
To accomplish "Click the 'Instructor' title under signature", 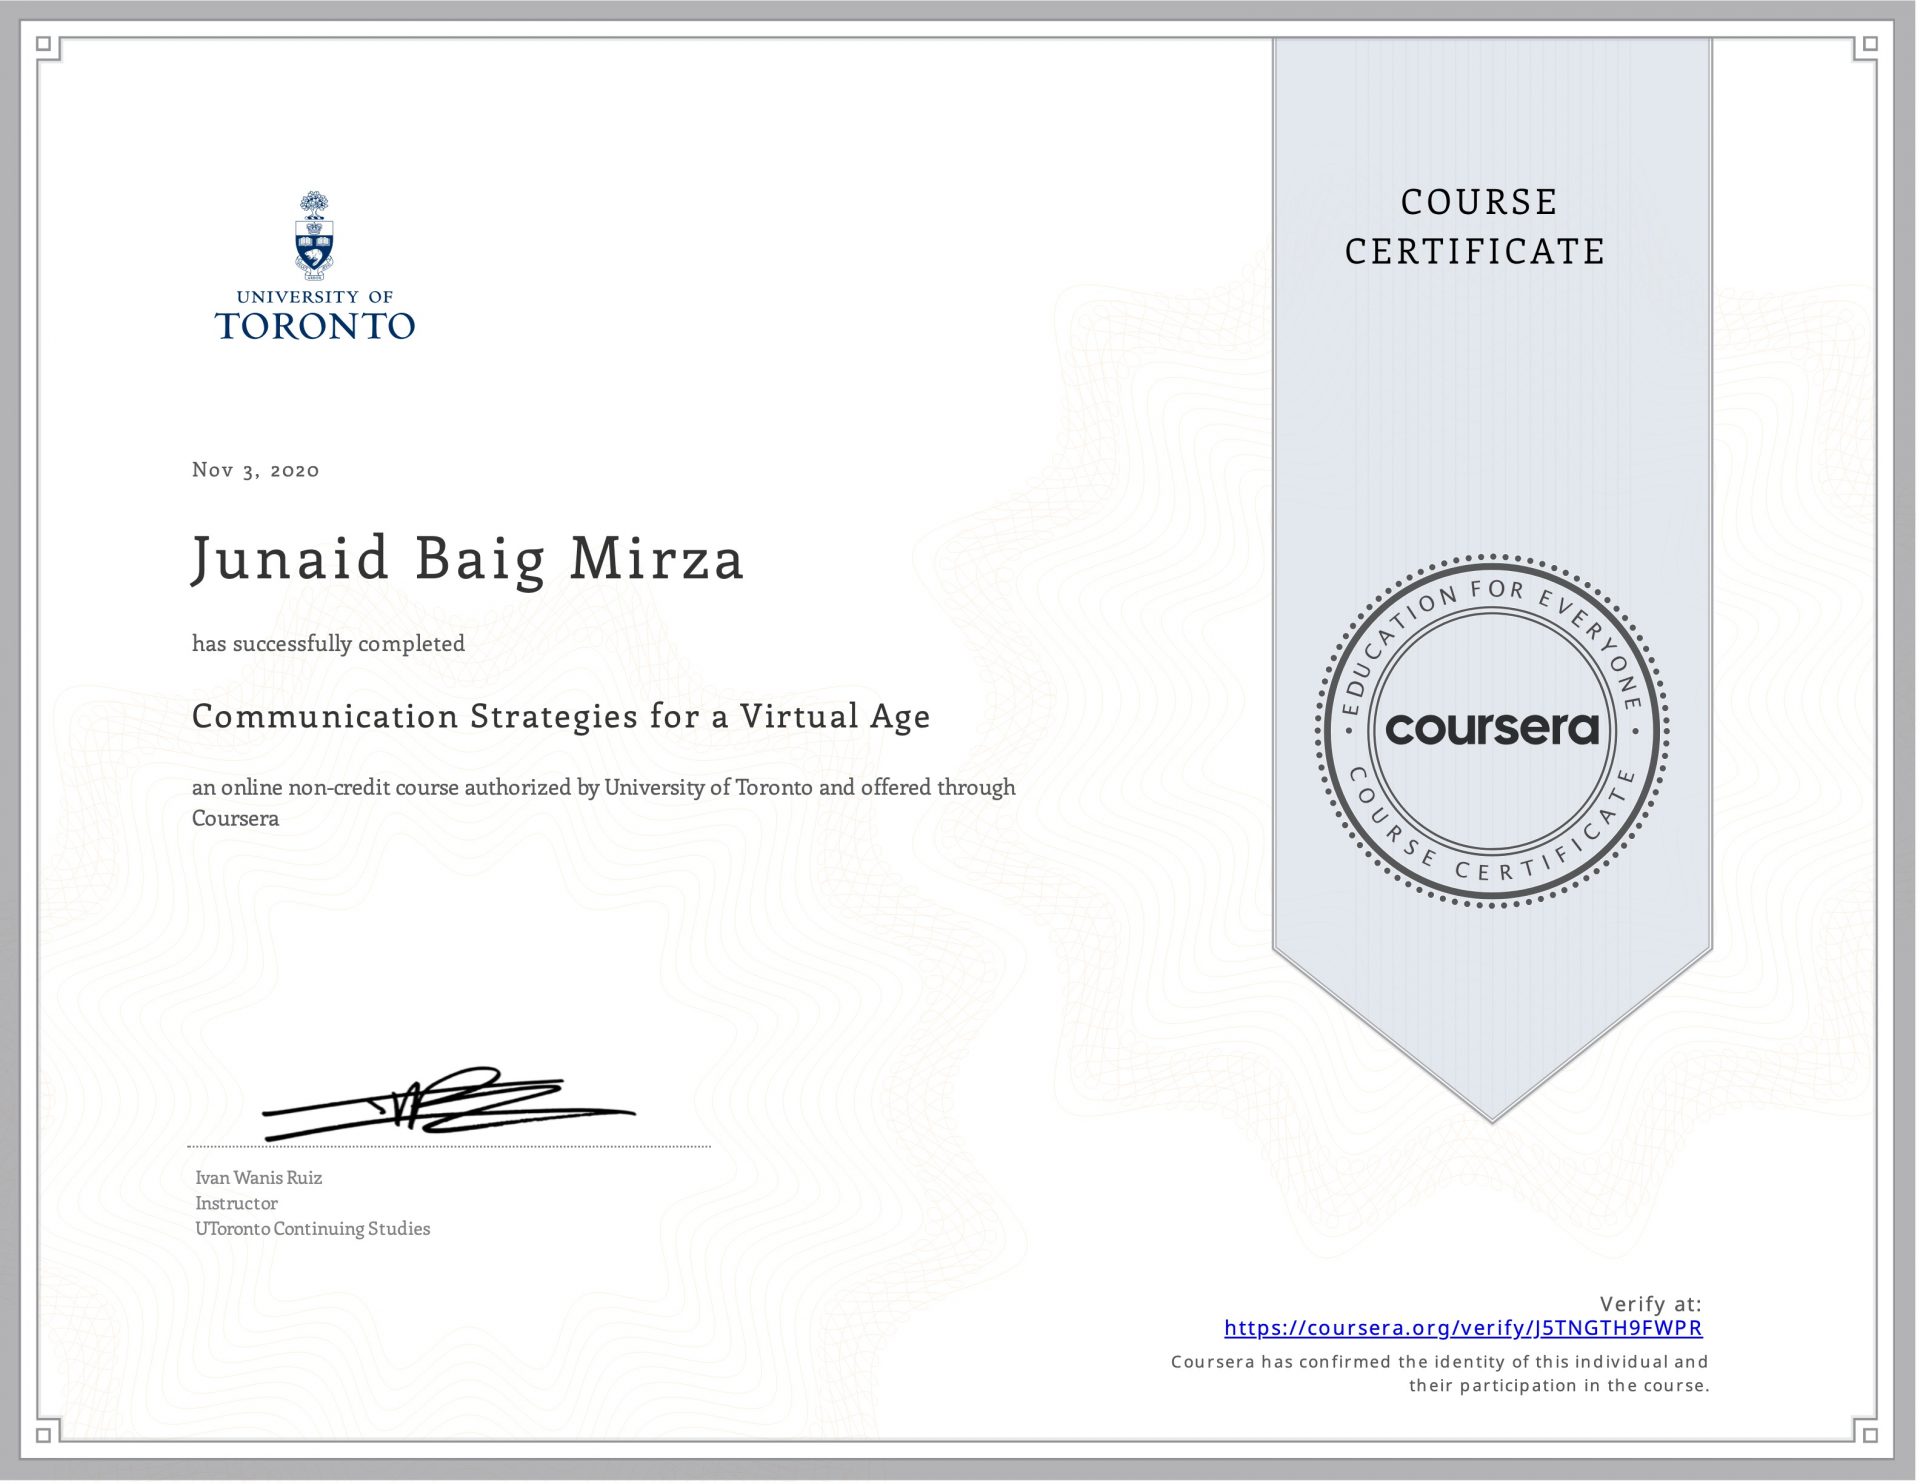I will click(x=236, y=1204).
